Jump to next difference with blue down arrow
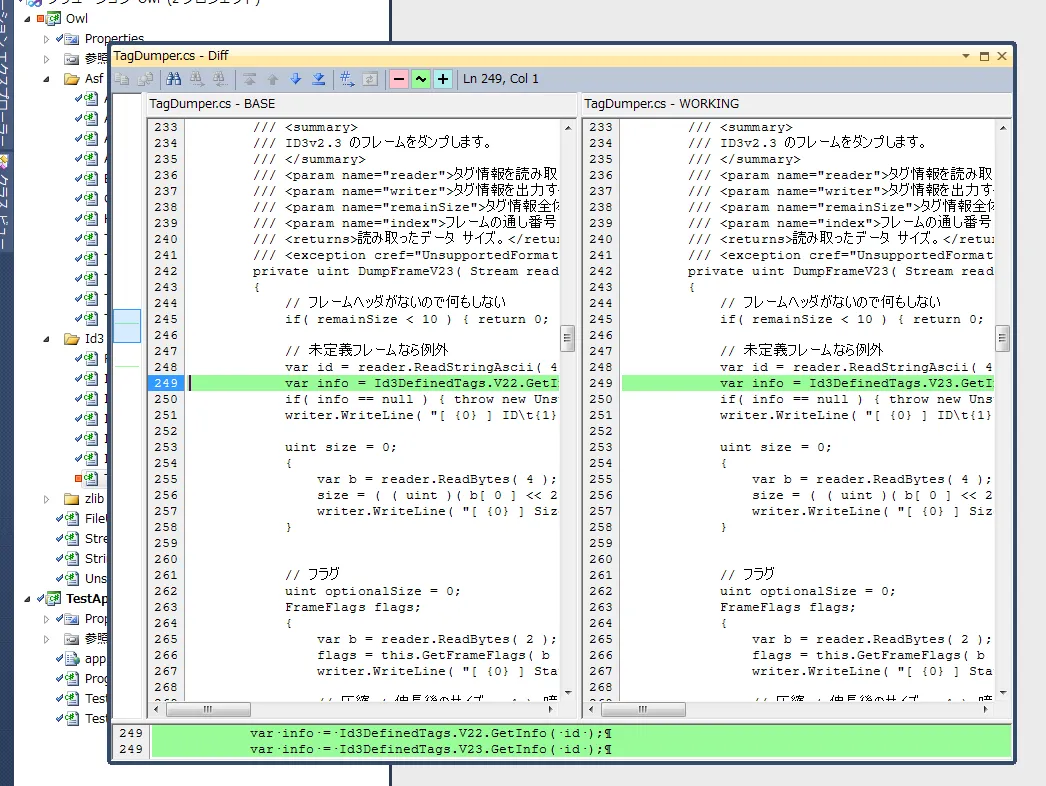 [x=296, y=79]
